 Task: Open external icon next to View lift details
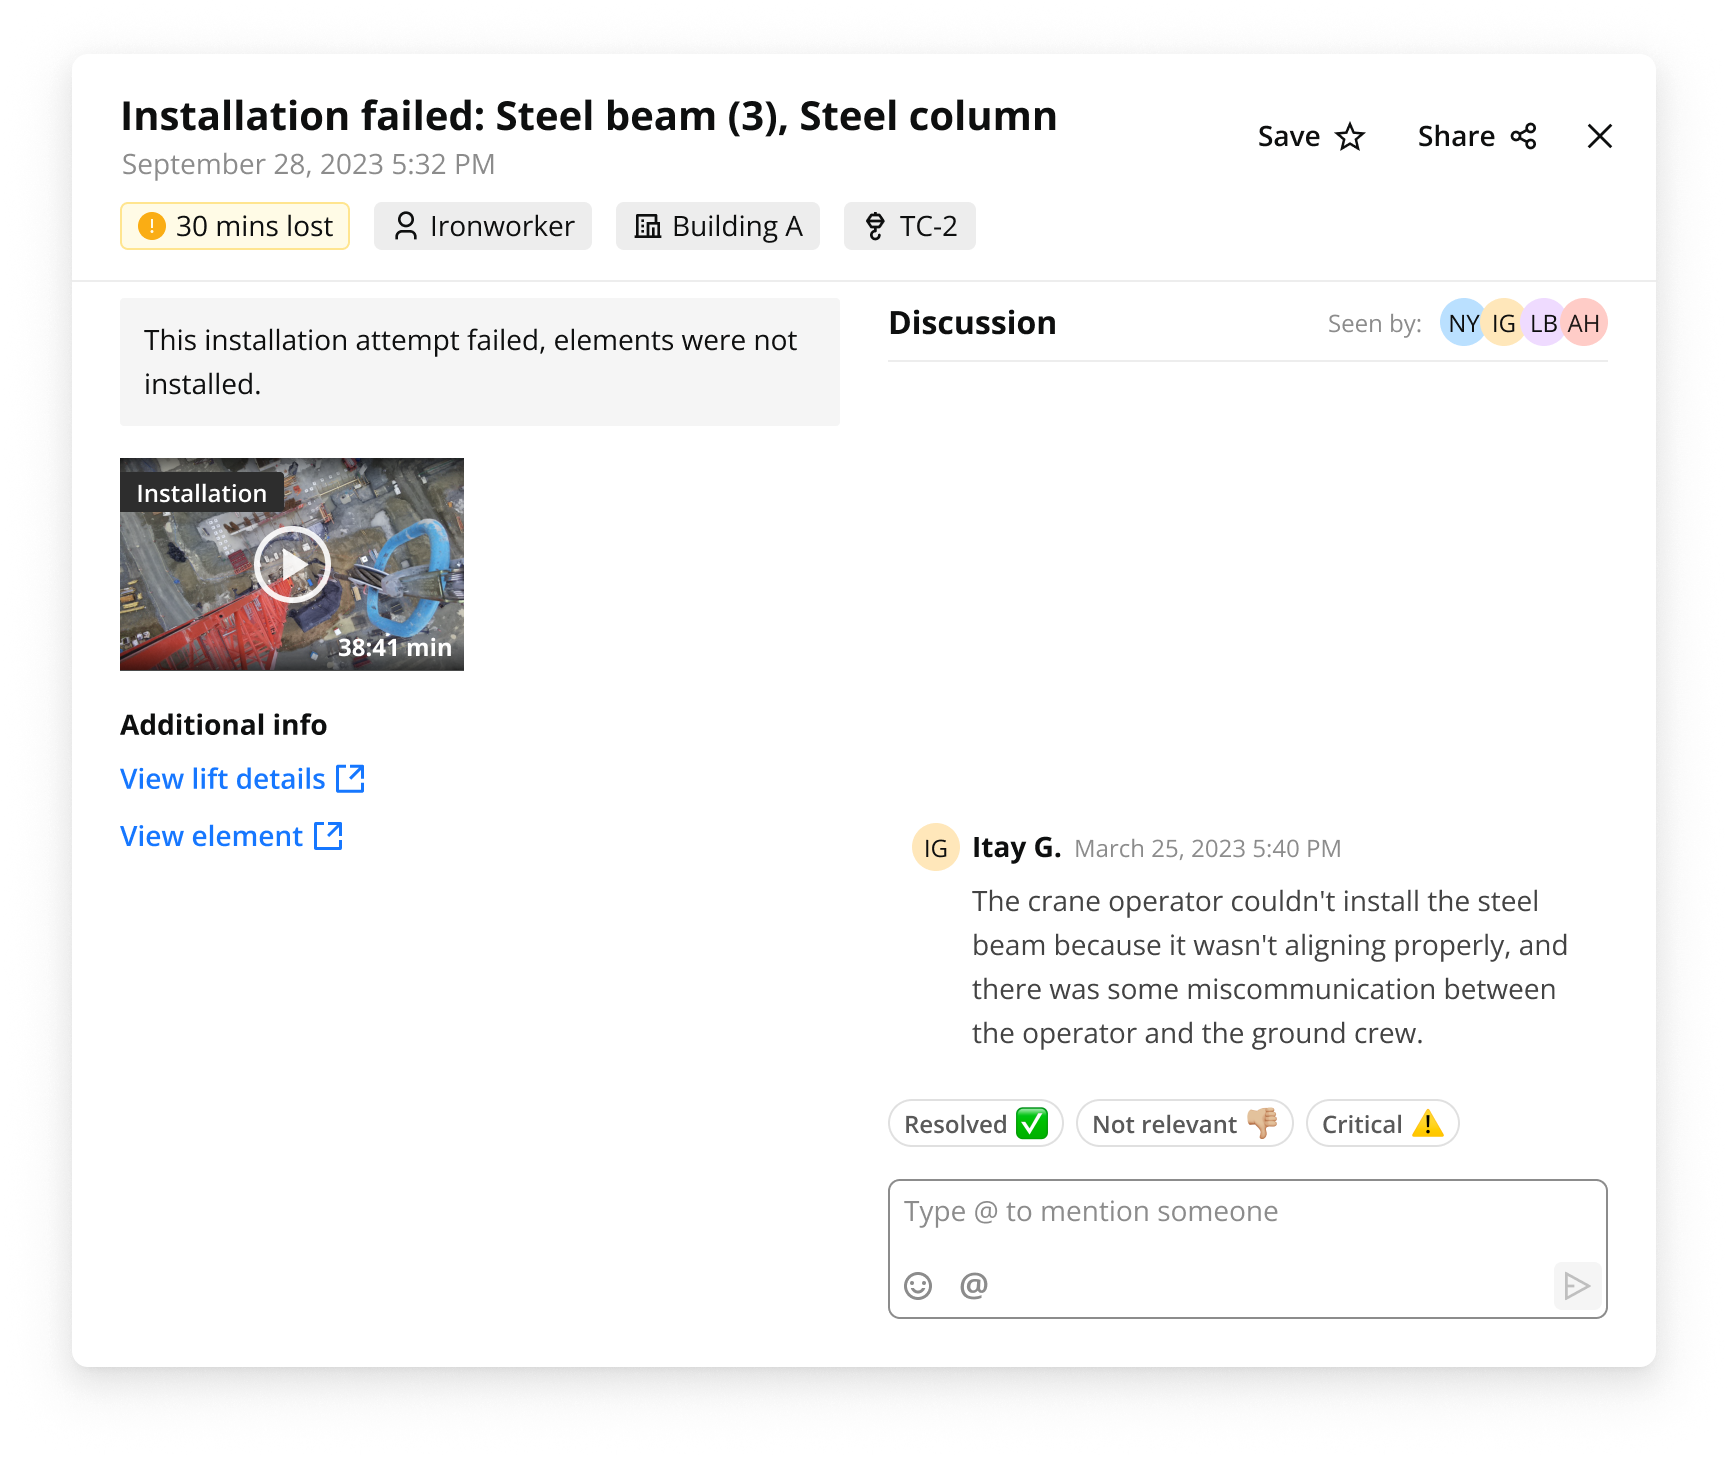[x=350, y=779]
